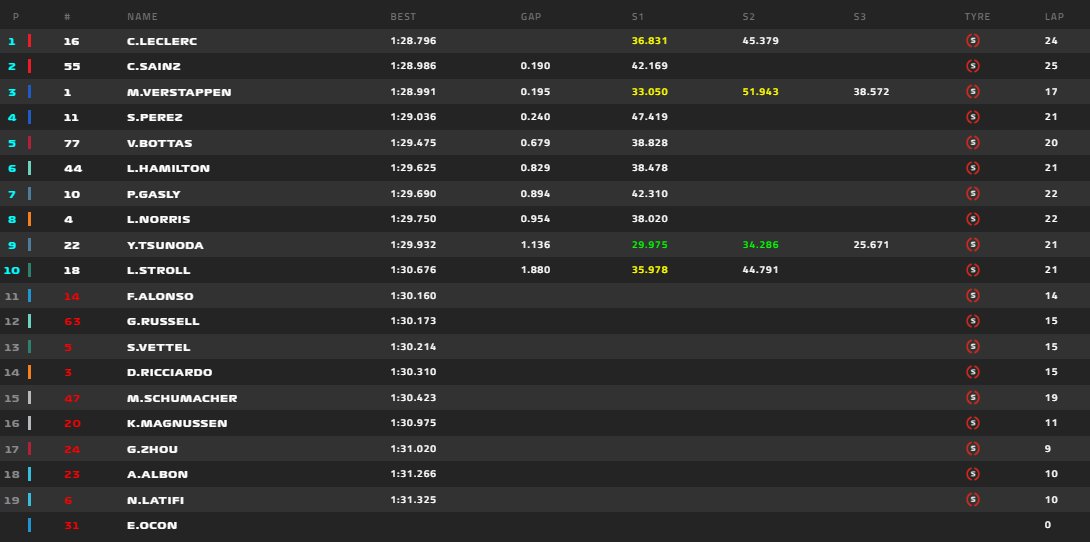
Task: Select the tyre icon for Hamilton
Action: point(972,168)
